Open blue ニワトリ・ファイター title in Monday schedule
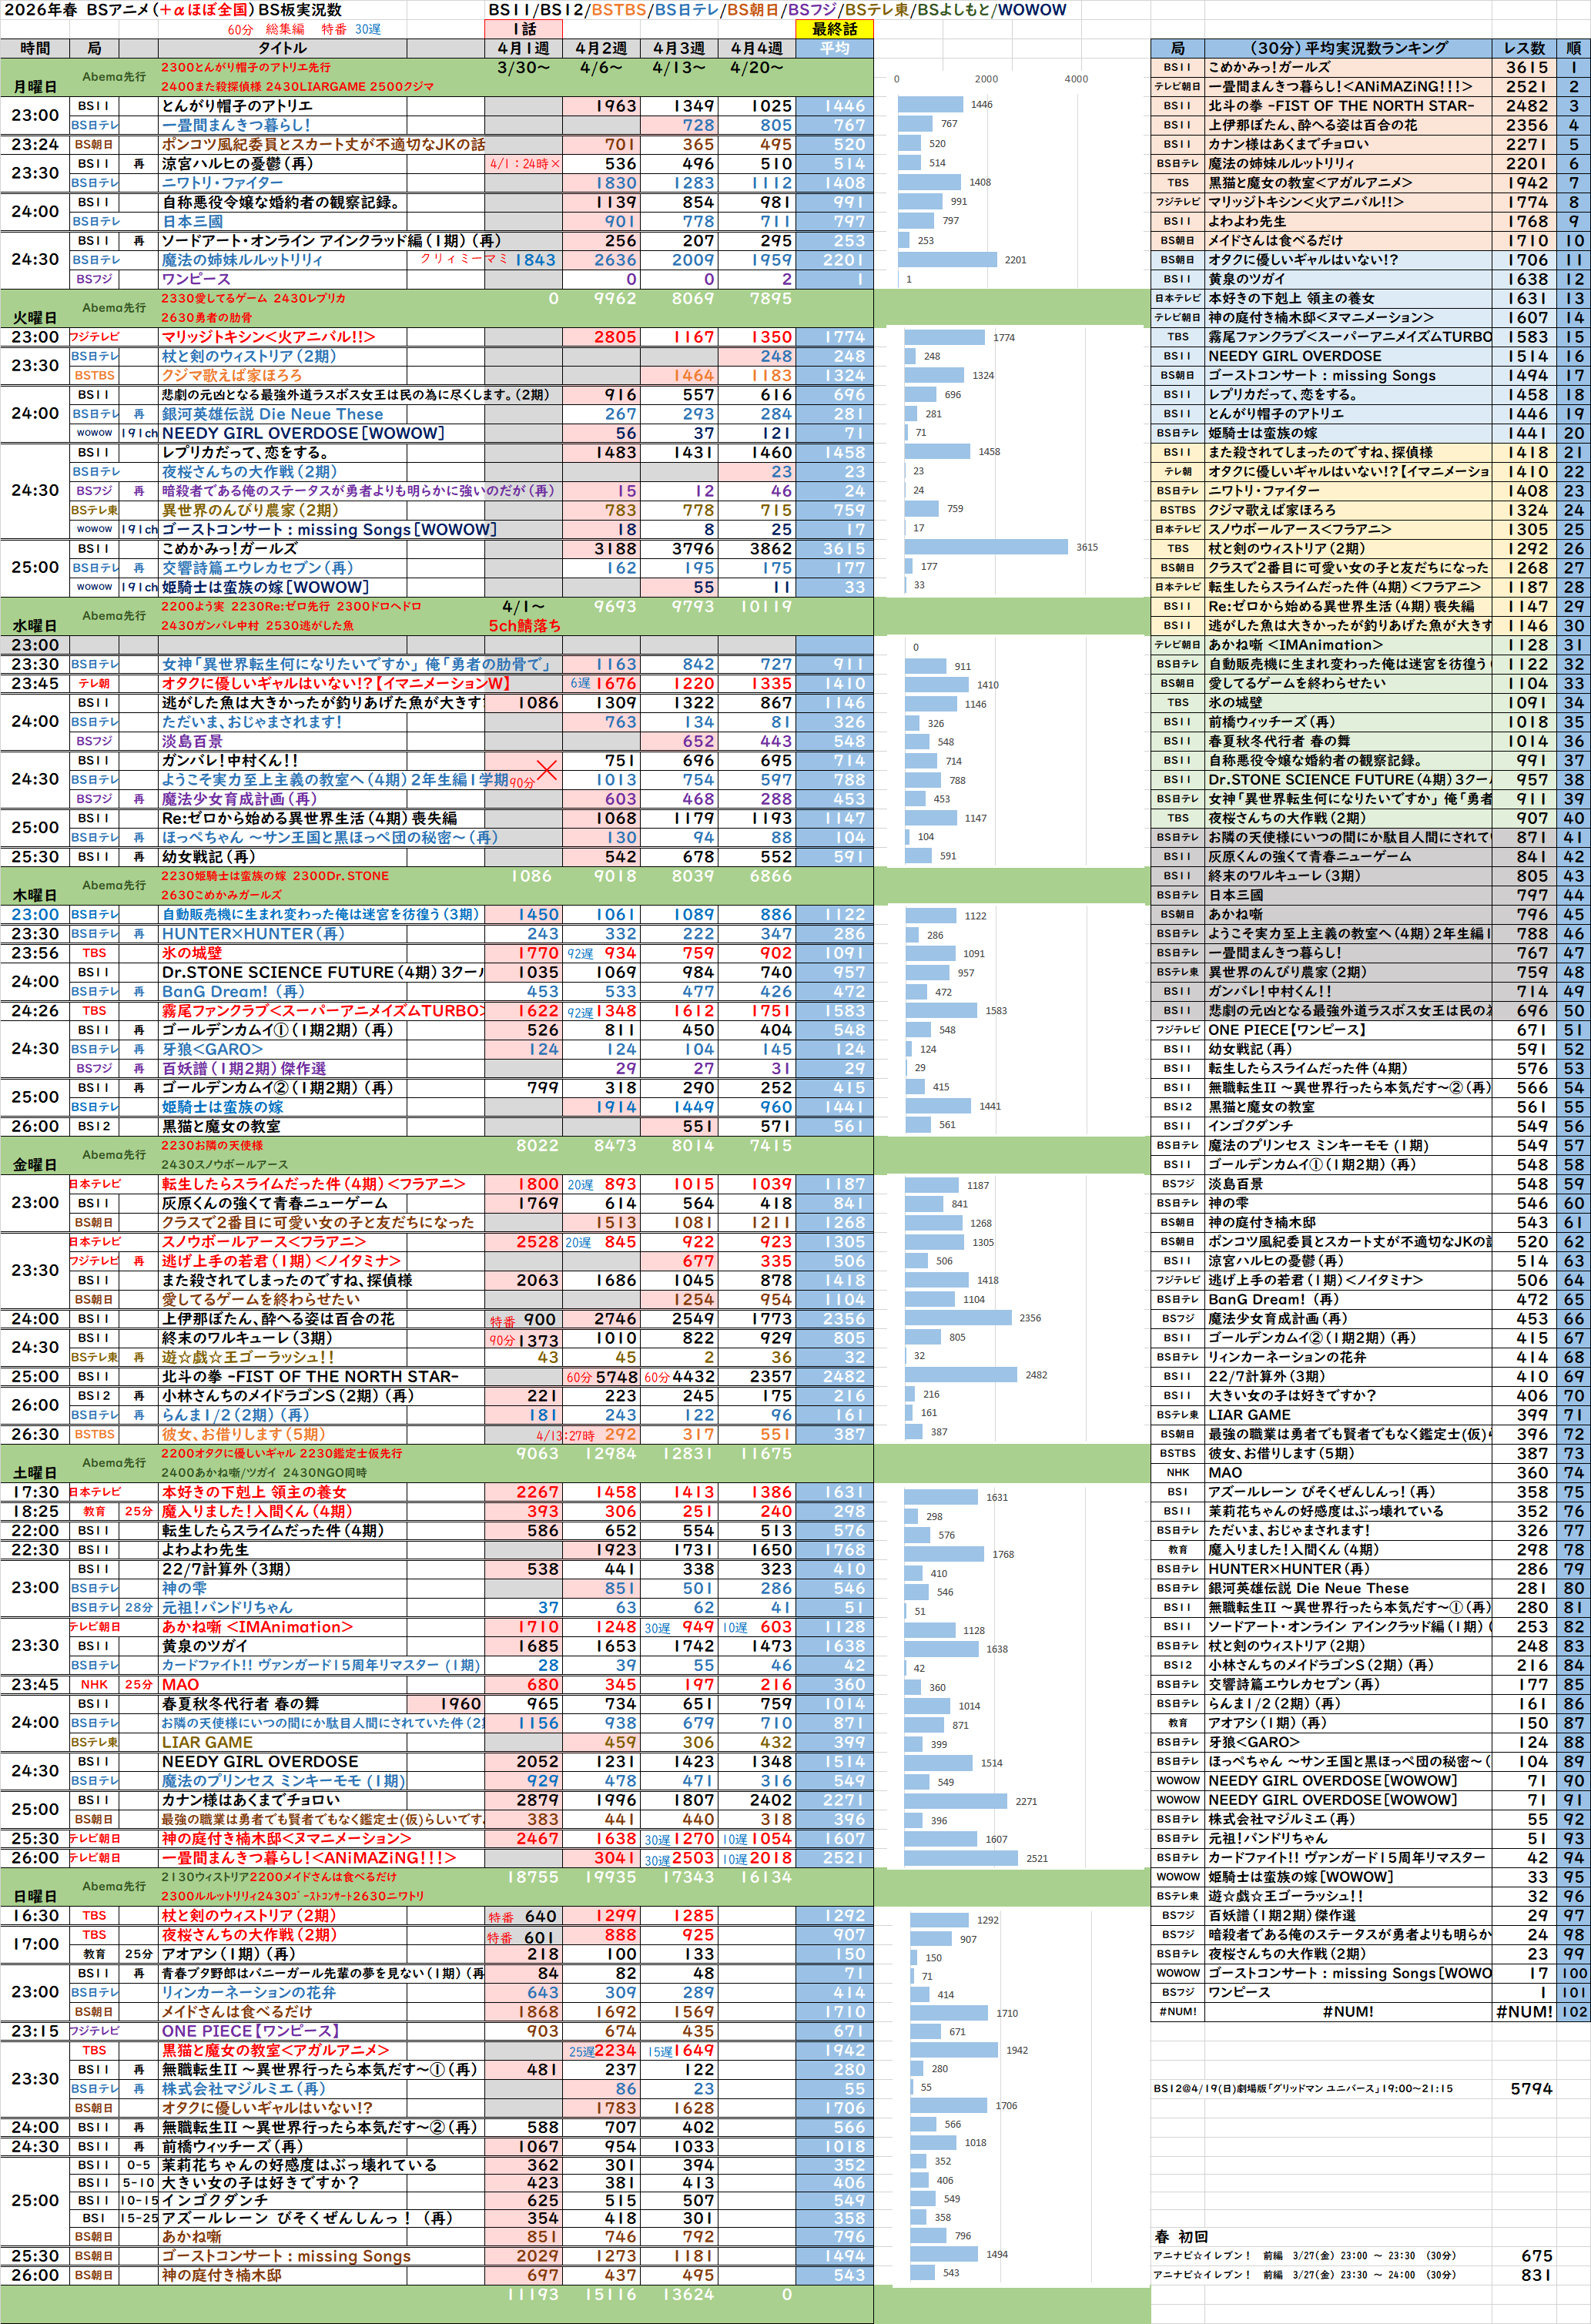1591x2324 pixels. pos(222,183)
